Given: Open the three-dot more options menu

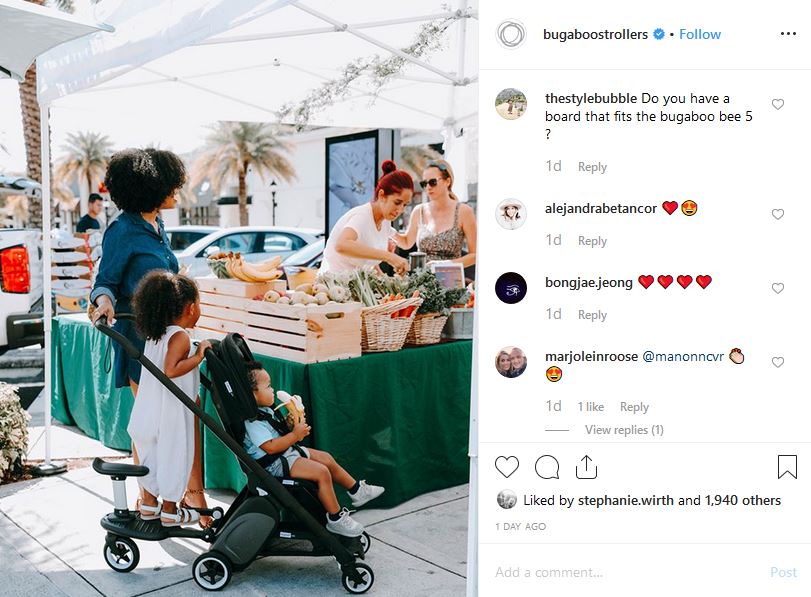Looking at the screenshot, I should click(x=788, y=34).
